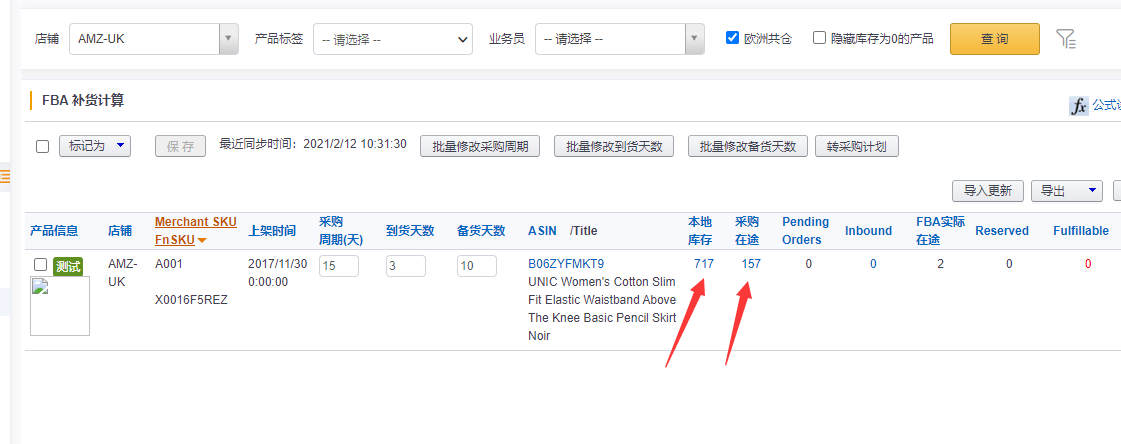Click the 转采购计划 button
The image size is (1121, 444).
point(857,146)
